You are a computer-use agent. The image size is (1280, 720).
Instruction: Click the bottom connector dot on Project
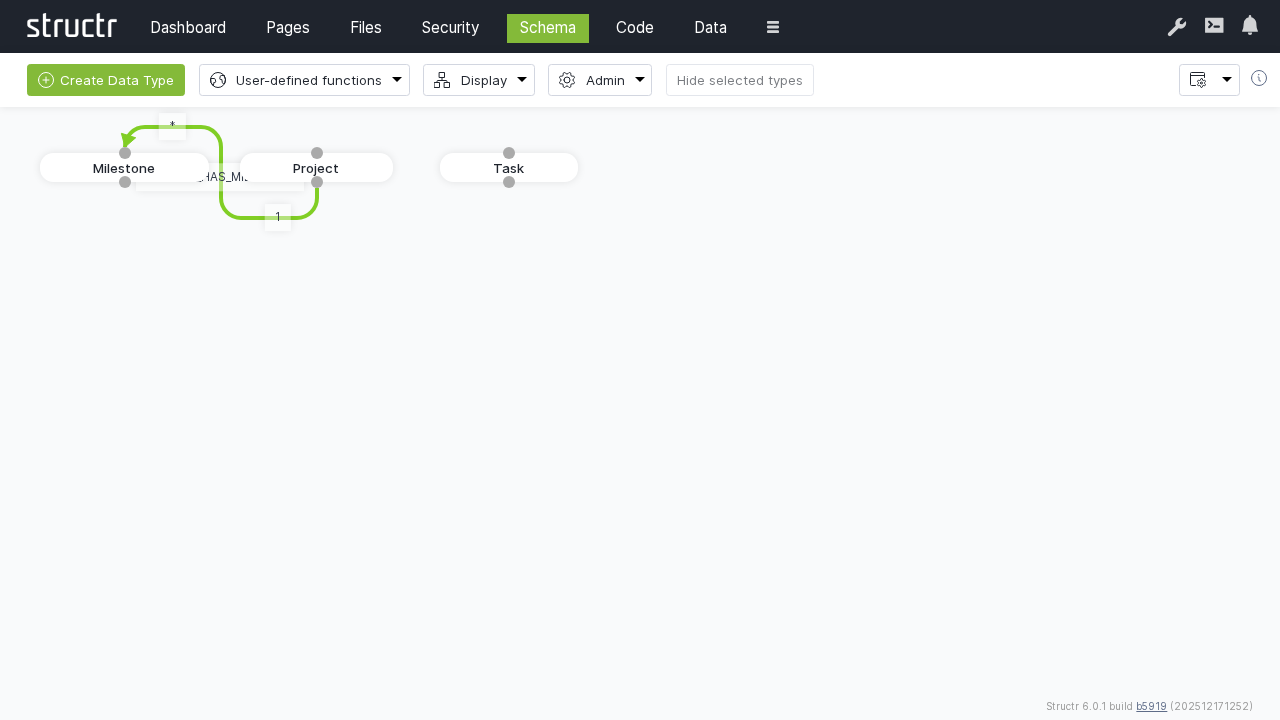pyautogui.click(x=317, y=182)
